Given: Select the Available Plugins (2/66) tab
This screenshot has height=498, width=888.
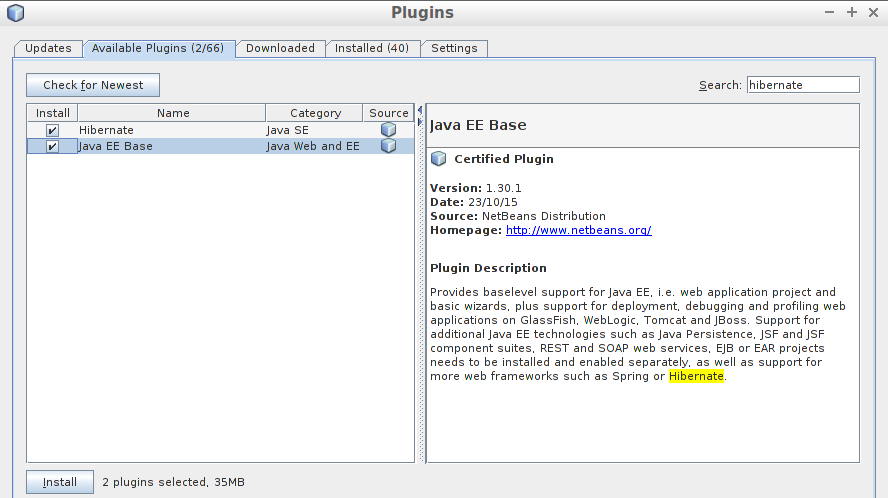Looking at the screenshot, I should tap(158, 48).
